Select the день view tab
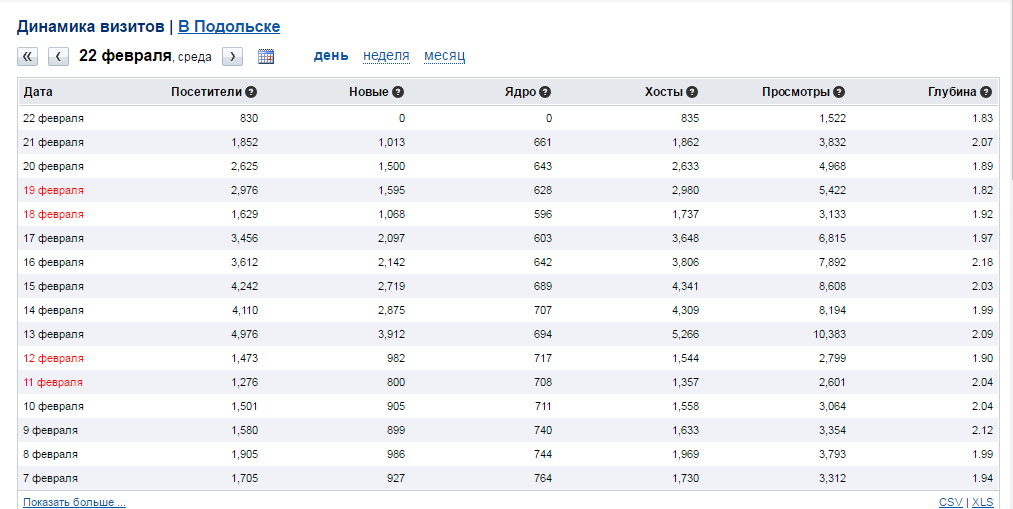1013x509 pixels. point(331,55)
